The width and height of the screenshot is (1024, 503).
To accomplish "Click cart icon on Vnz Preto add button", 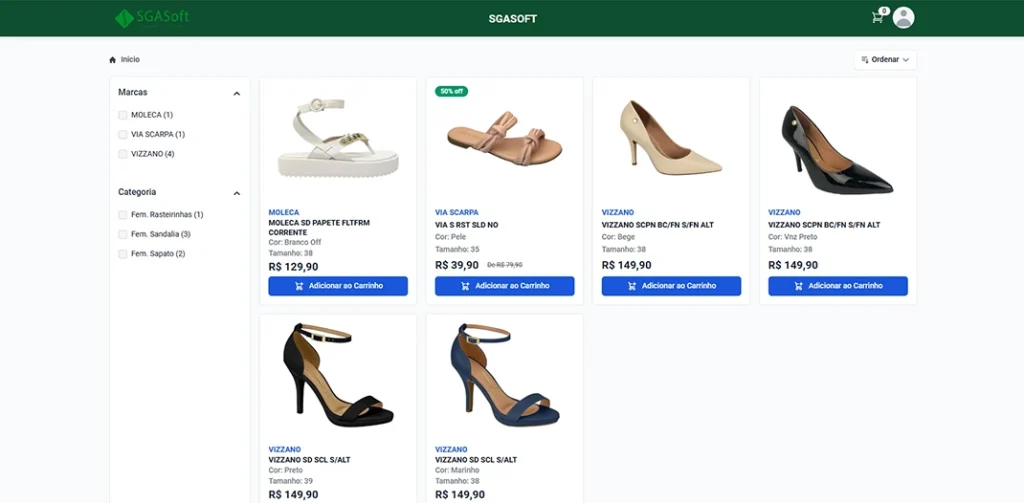I will coord(799,286).
